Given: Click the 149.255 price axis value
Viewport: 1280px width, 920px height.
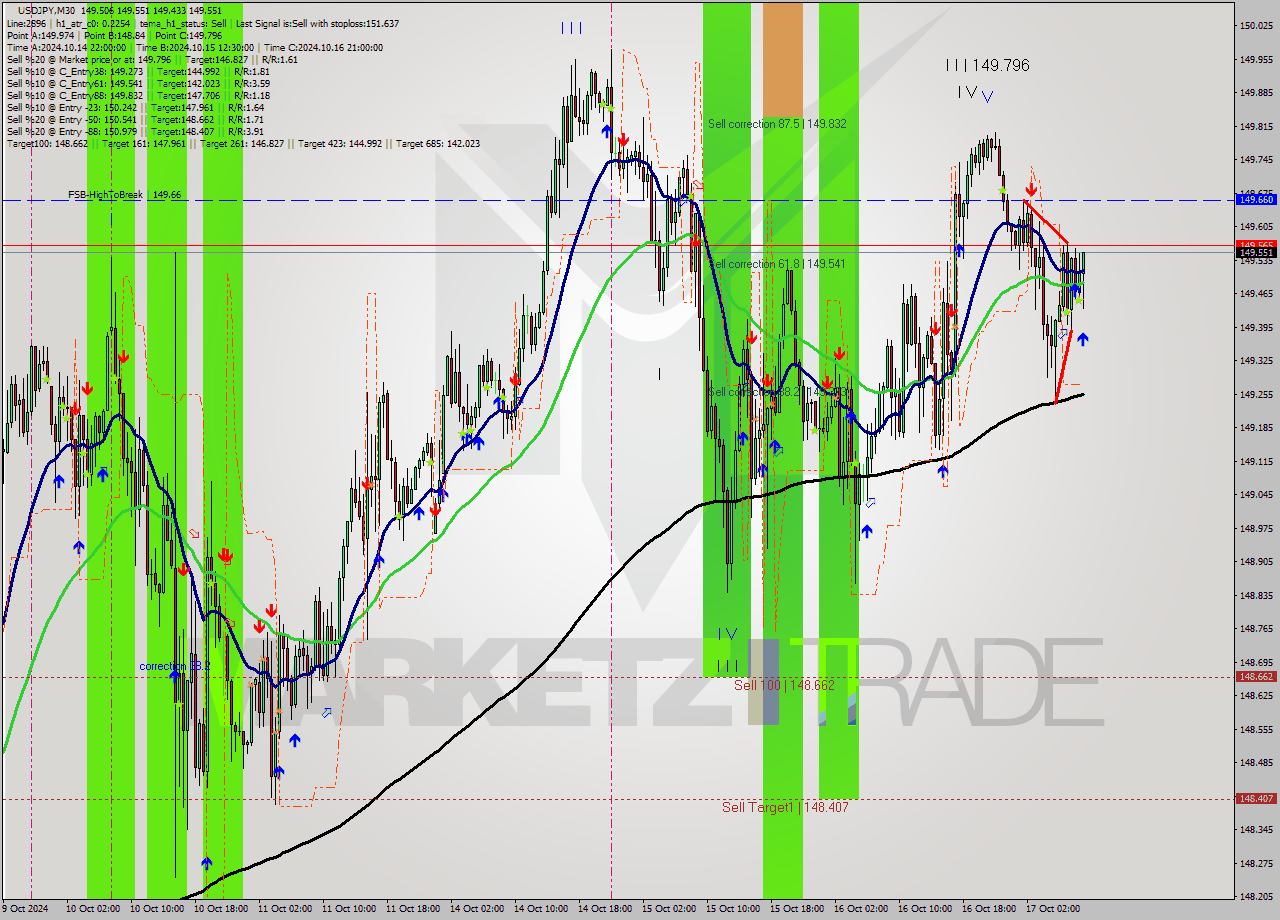Looking at the screenshot, I should click(1257, 395).
